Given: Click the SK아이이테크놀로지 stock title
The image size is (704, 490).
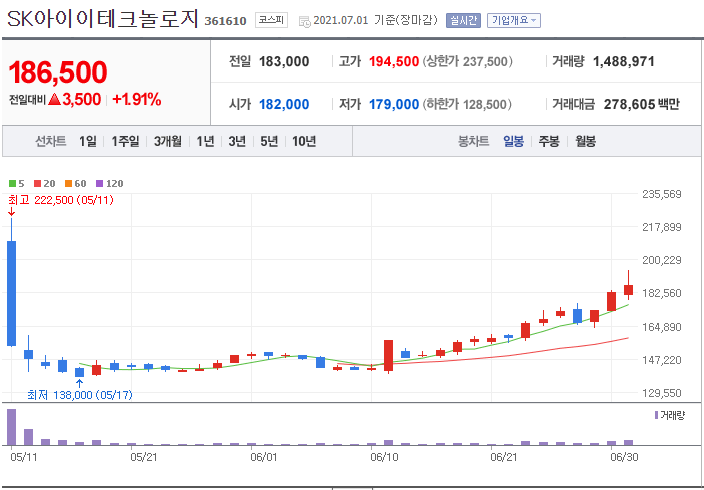Looking at the screenshot, I should click(102, 19).
